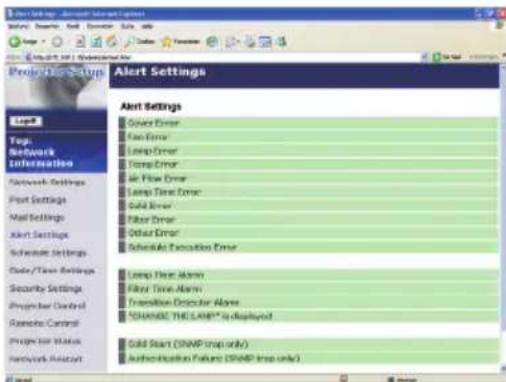Click the Home icon in toolbar

(112, 42)
